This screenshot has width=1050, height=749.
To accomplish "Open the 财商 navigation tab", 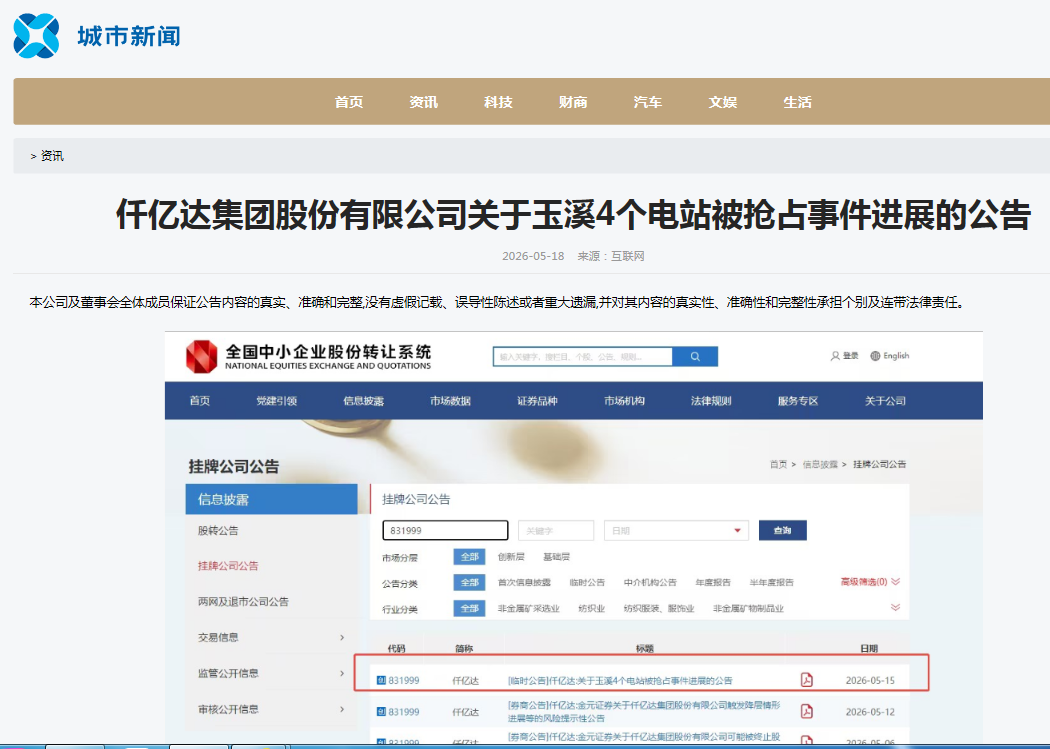I will click(573, 102).
